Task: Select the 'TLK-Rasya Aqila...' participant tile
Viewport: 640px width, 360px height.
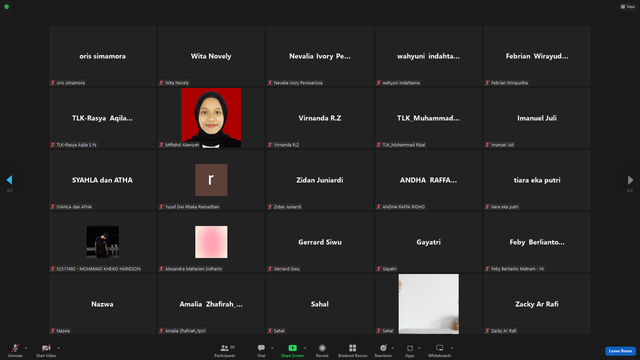Action: (102, 118)
